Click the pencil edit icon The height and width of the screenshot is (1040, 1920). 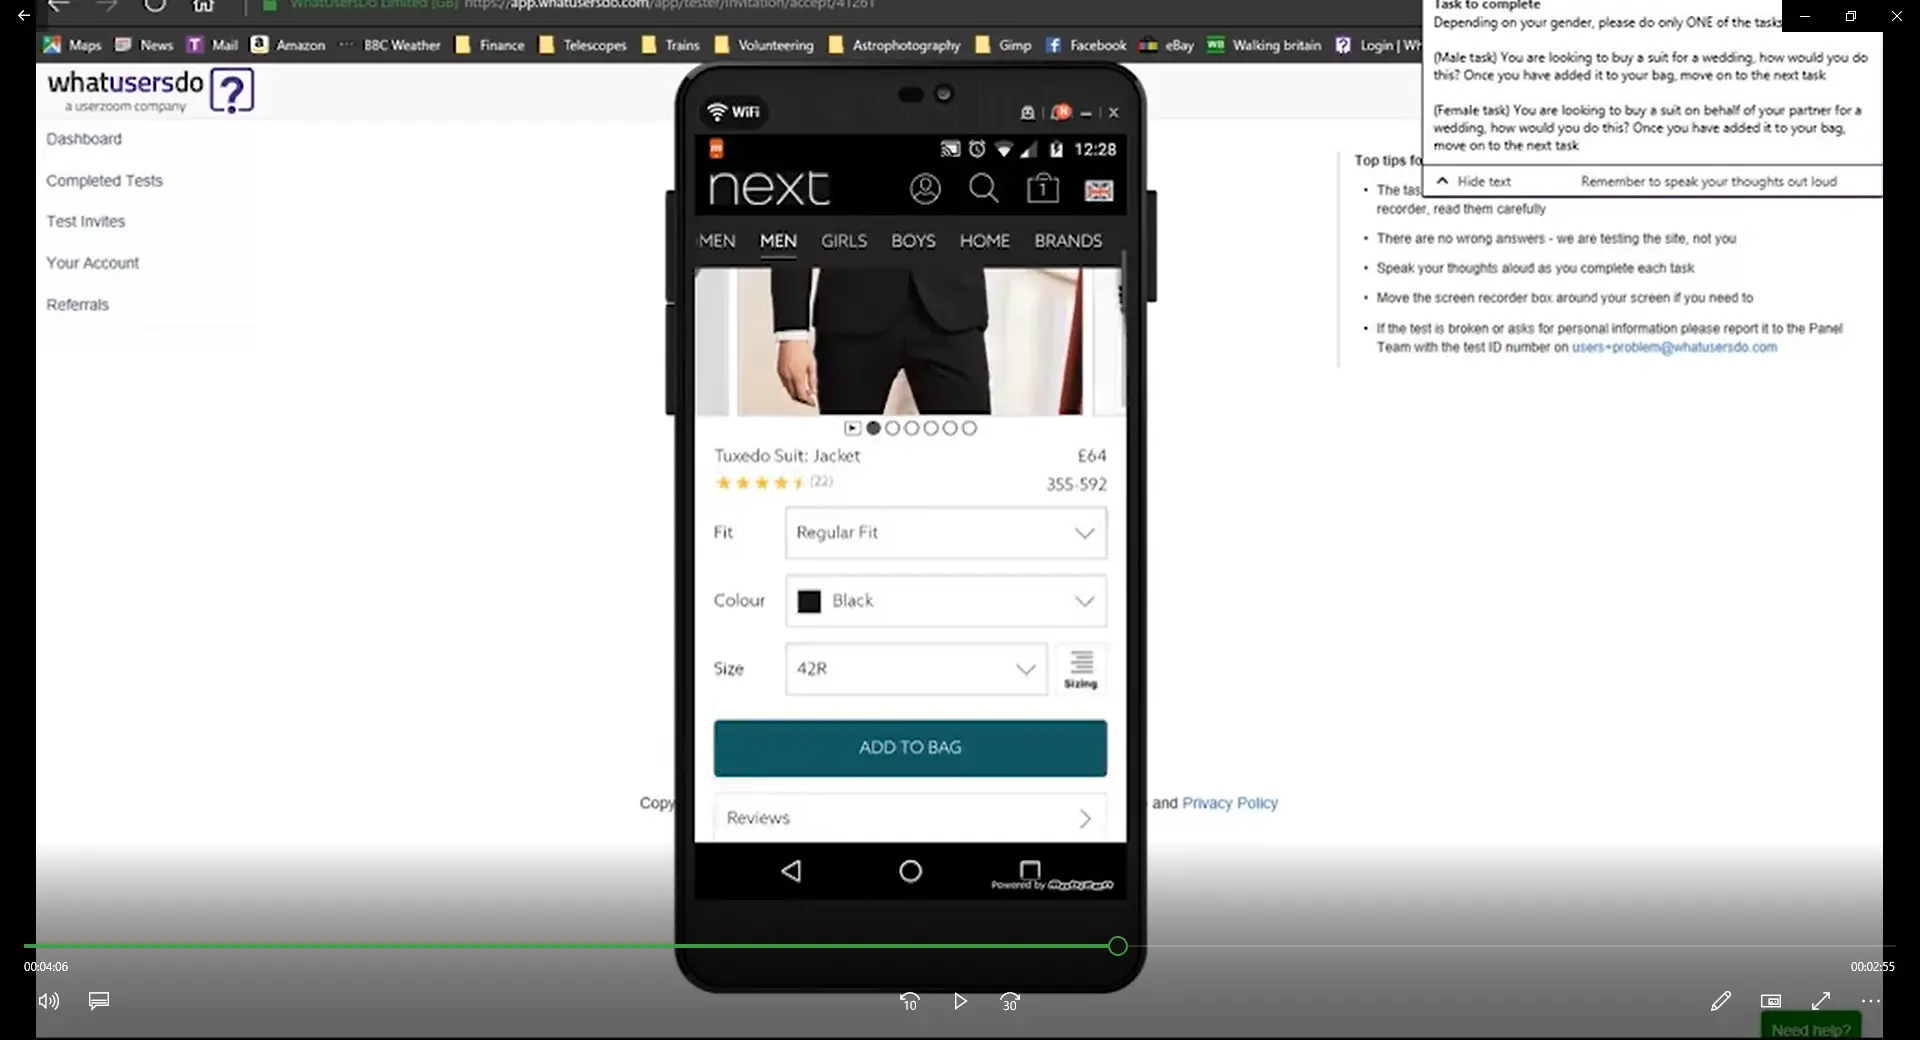pyautogui.click(x=1720, y=1001)
